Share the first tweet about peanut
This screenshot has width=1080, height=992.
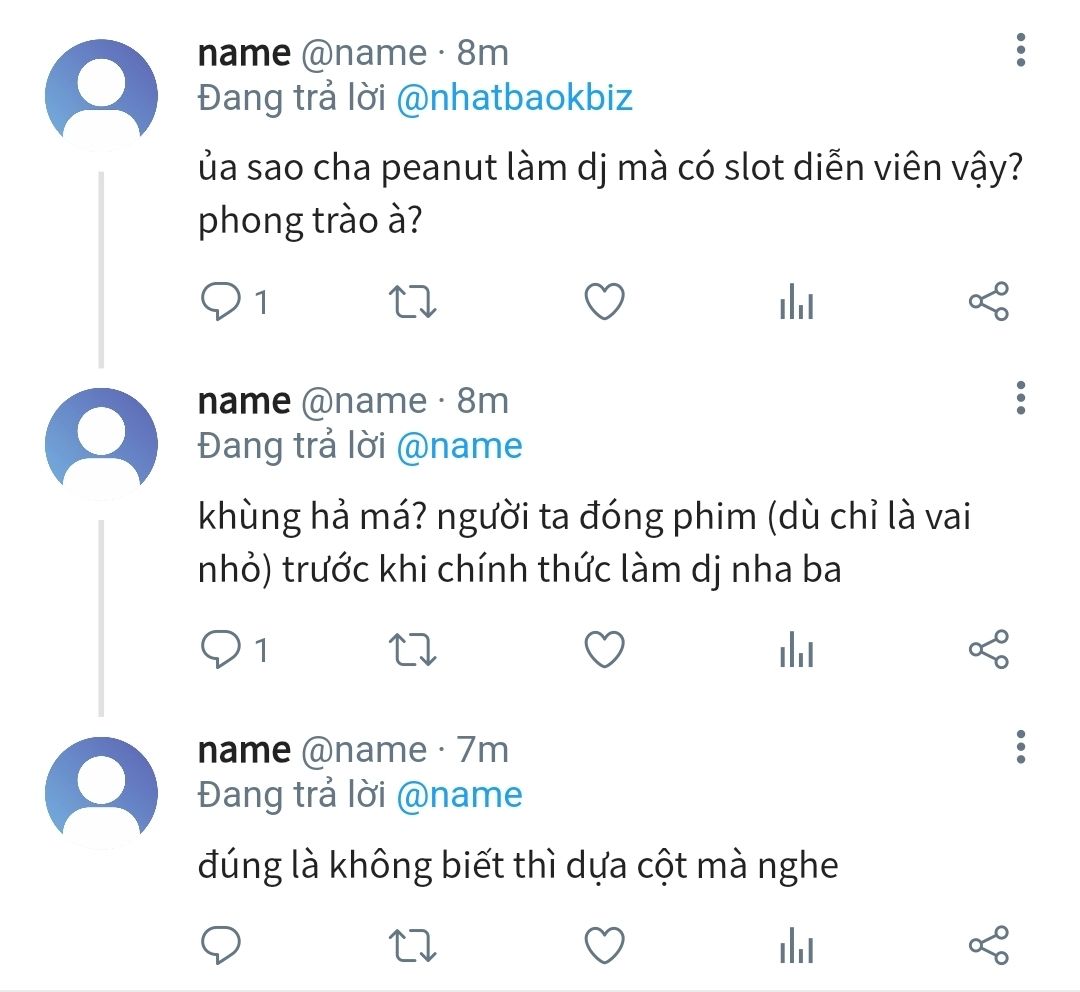[x=989, y=301]
